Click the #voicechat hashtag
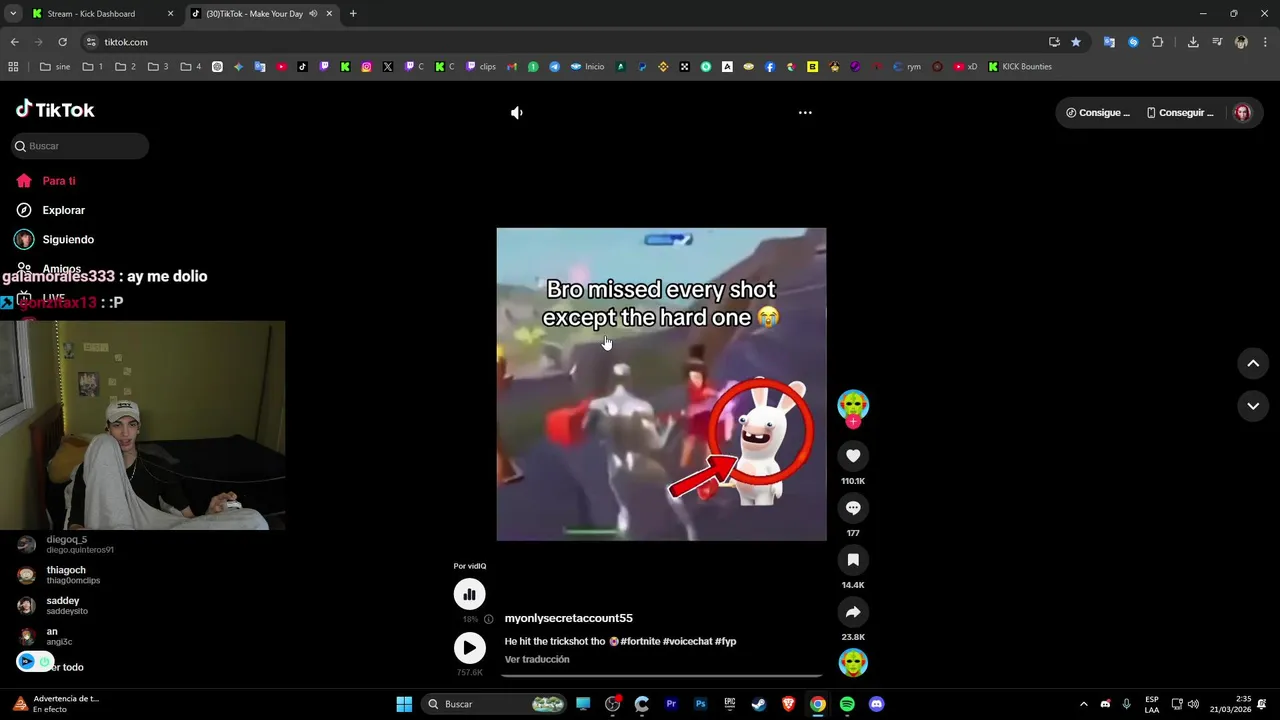Image resolution: width=1280 pixels, height=720 pixels. pos(687,641)
